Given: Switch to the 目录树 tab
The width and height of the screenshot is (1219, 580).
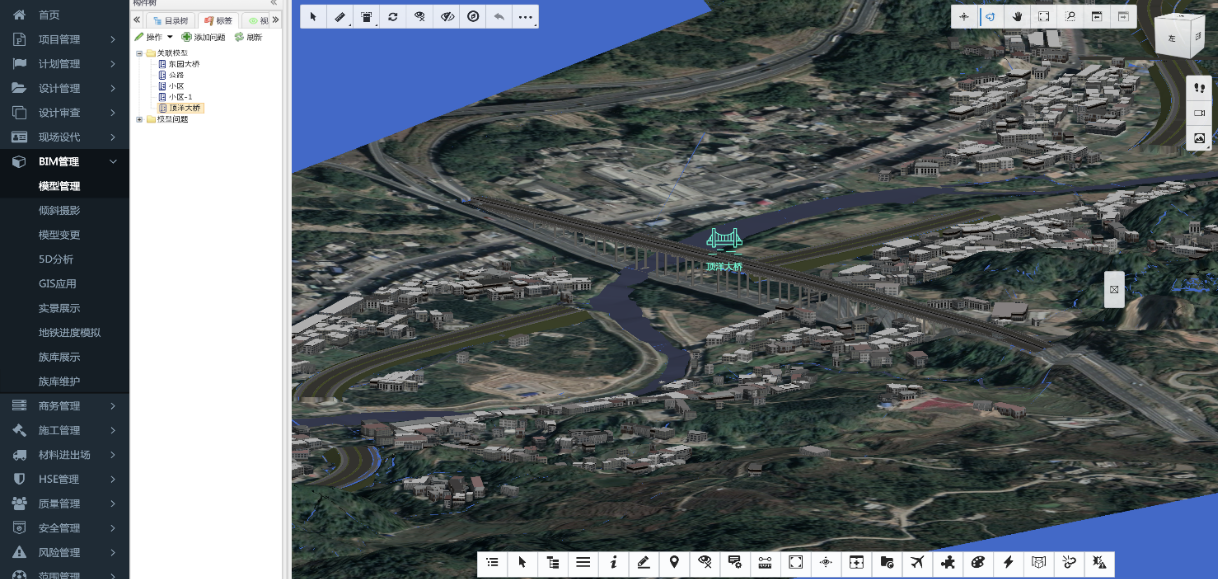Looking at the screenshot, I should tap(170, 20).
